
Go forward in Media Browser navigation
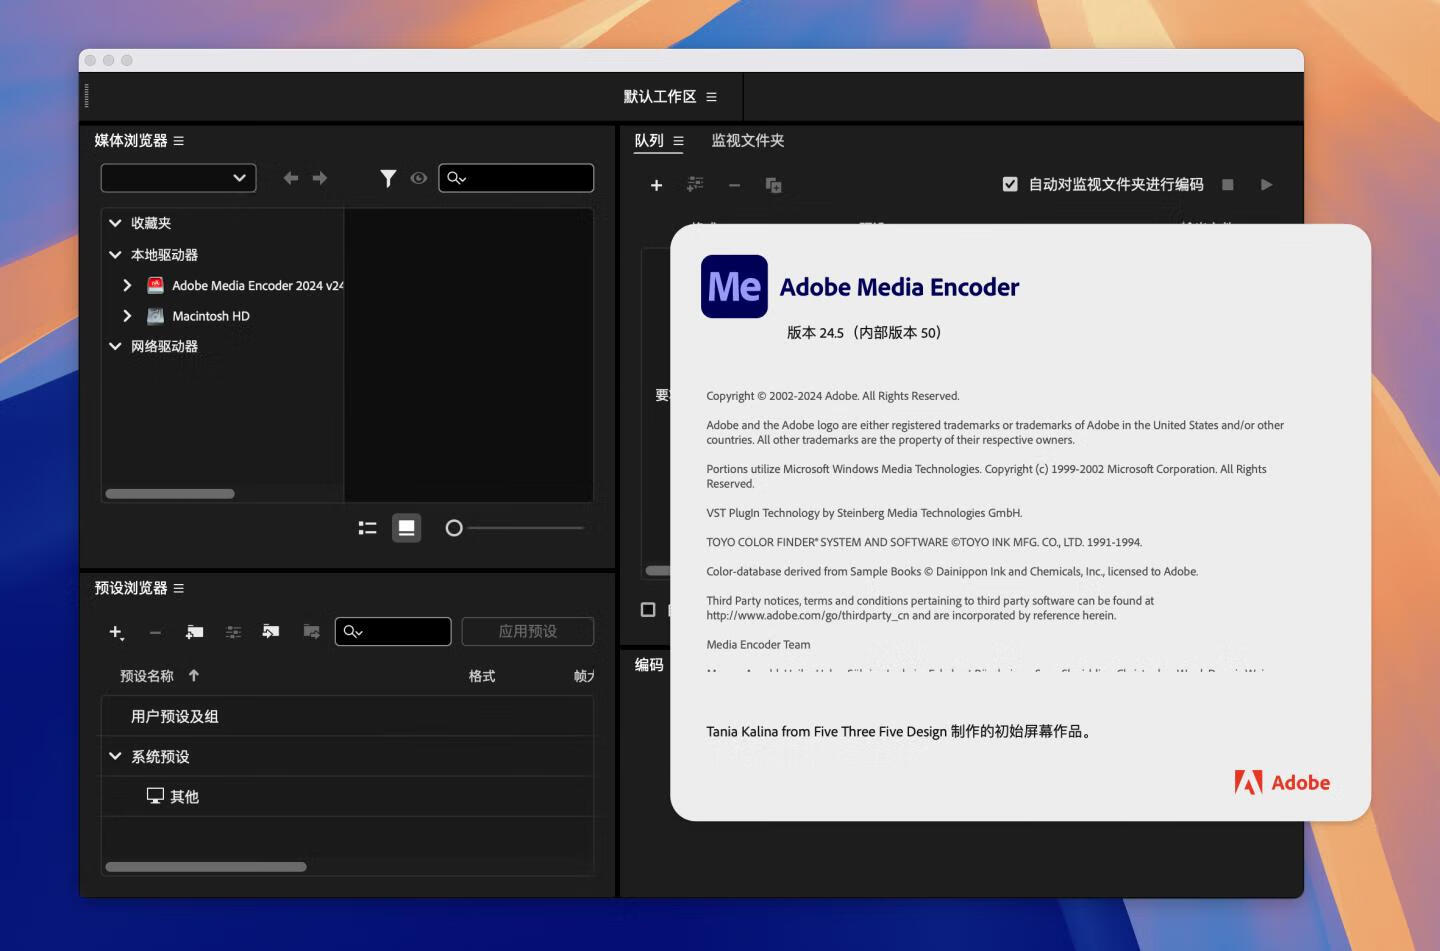[x=320, y=178]
